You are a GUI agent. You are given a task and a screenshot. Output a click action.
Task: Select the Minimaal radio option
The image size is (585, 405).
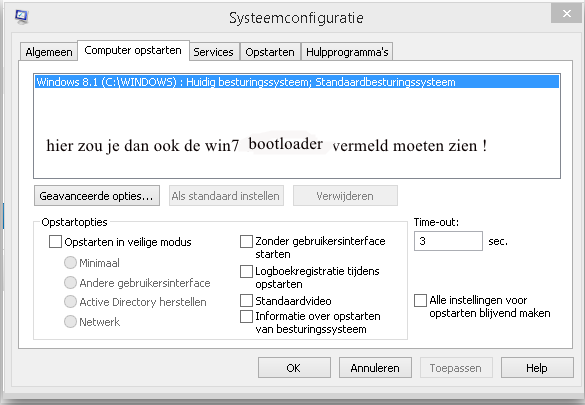click(x=70, y=263)
